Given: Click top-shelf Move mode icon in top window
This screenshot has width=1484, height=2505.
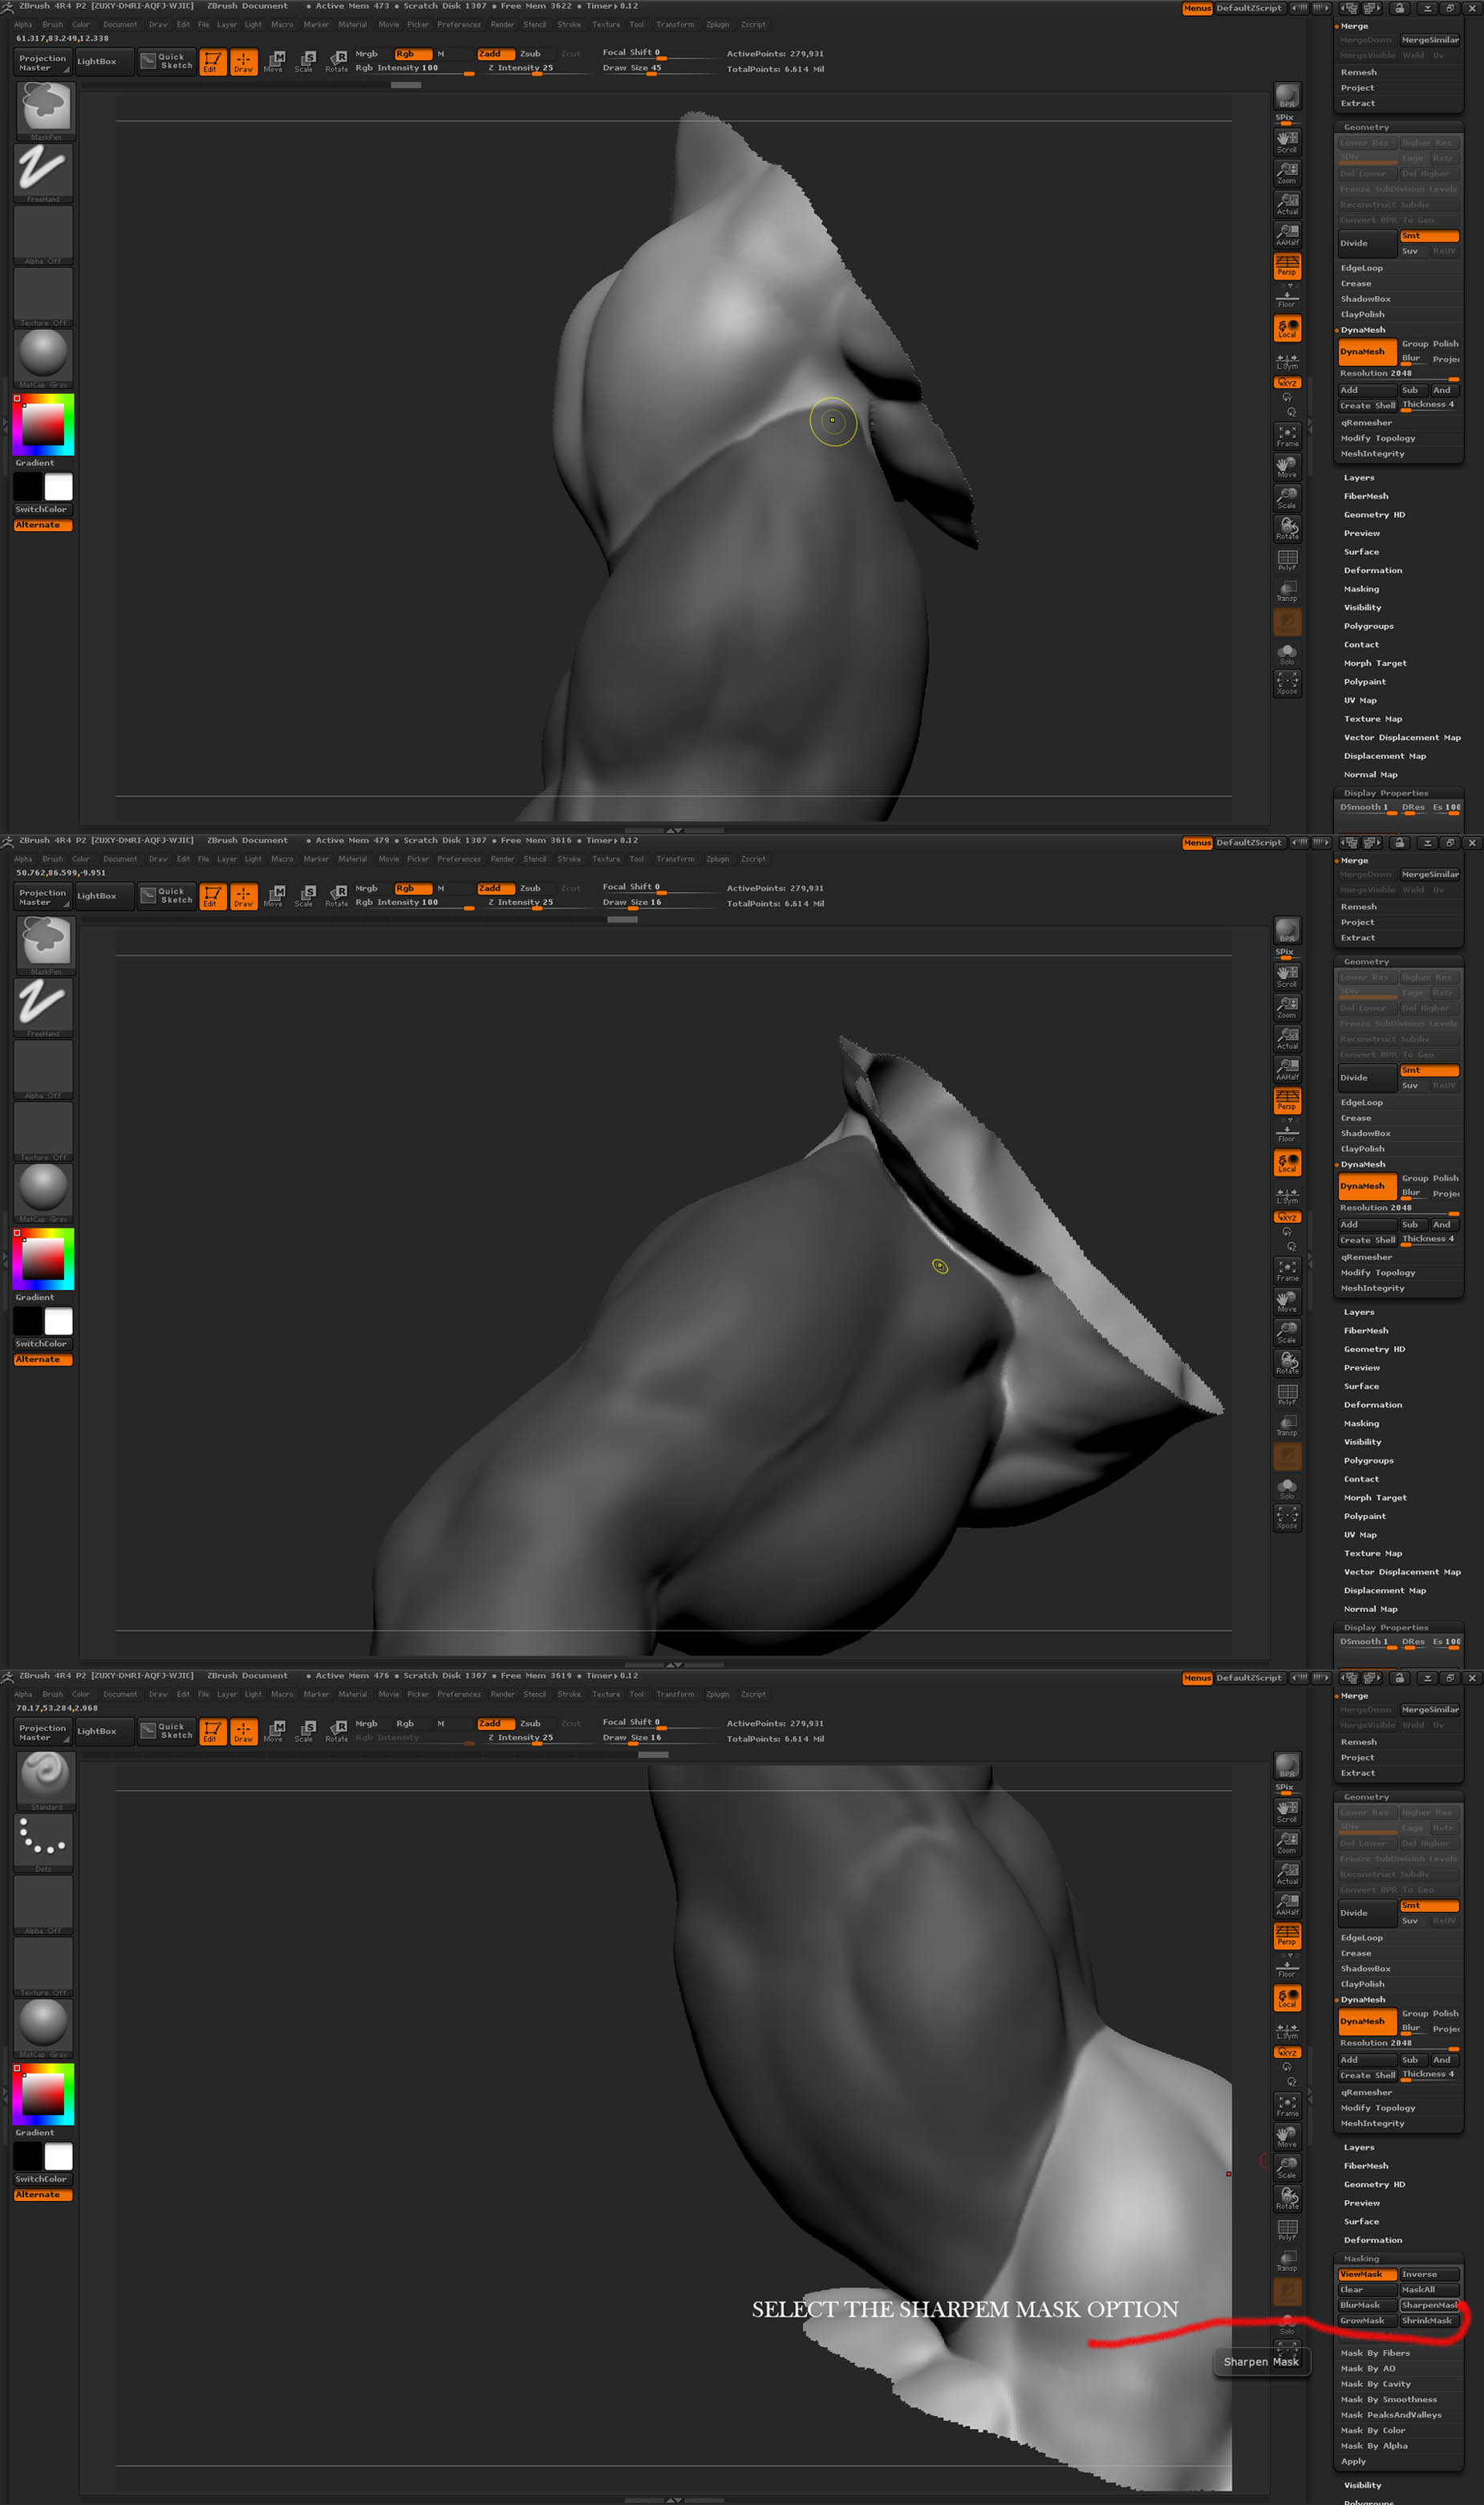Looking at the screenshot, I should 275,62.
